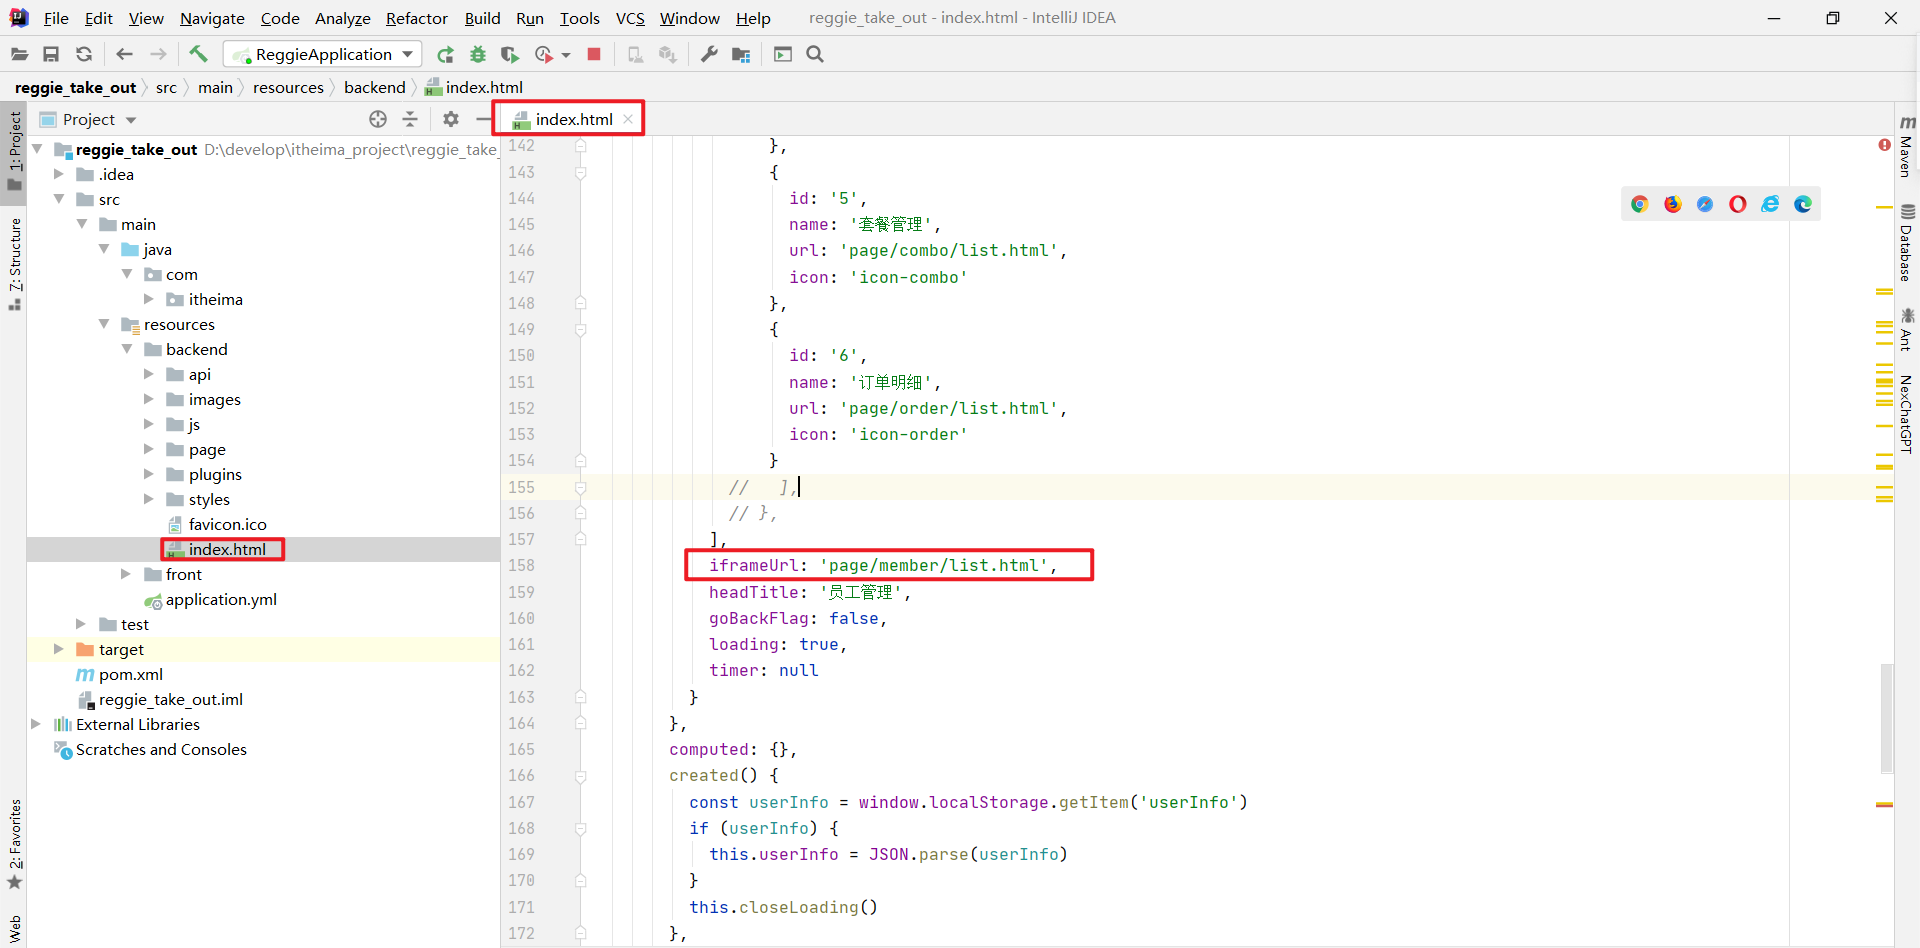Viewport: 1920px width, 948px height.
Task: Toggle the Web tool window
Action: coord(14,930)
